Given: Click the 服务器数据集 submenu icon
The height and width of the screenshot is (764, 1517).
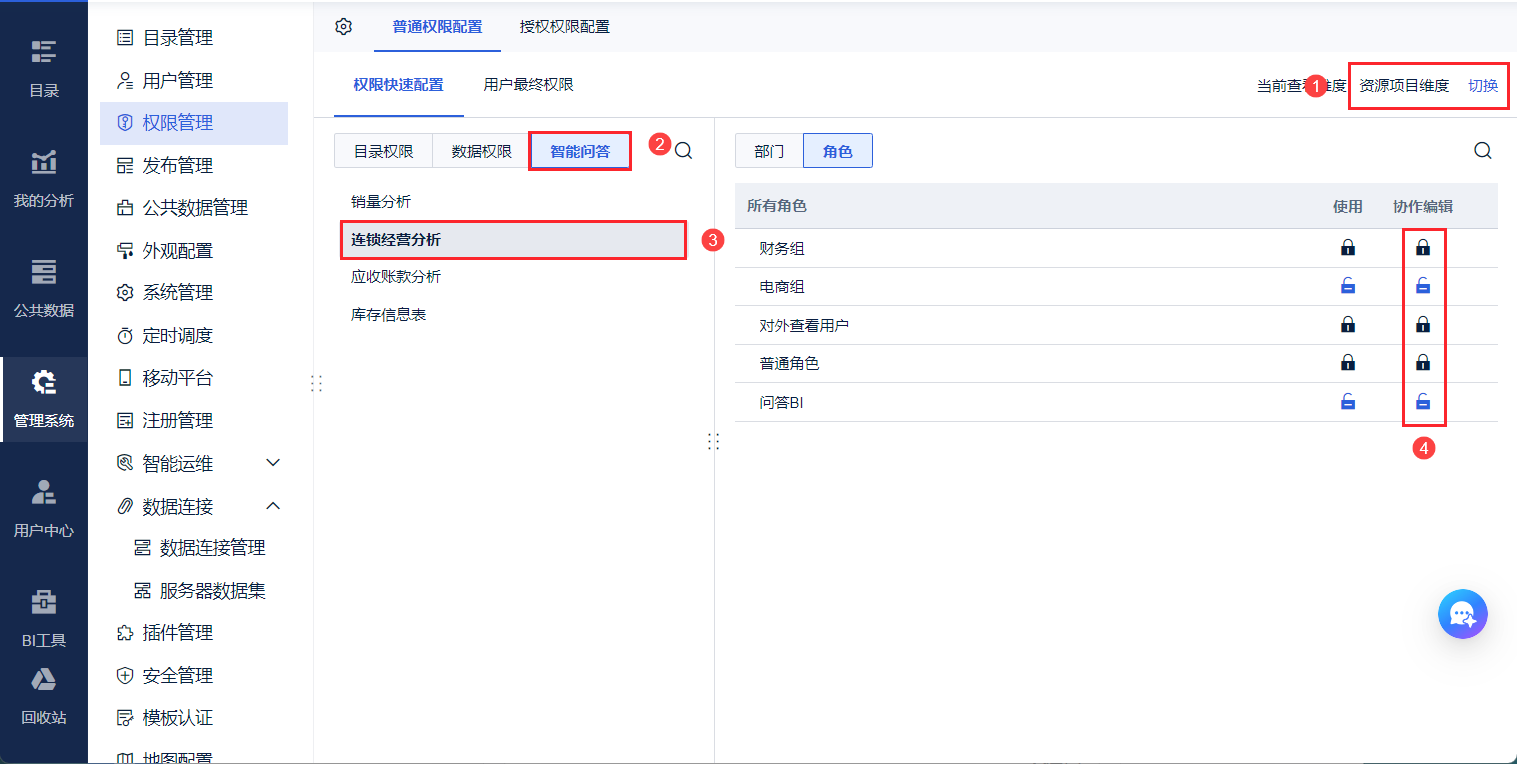Looking at the screenshot, I should (142, 591).
